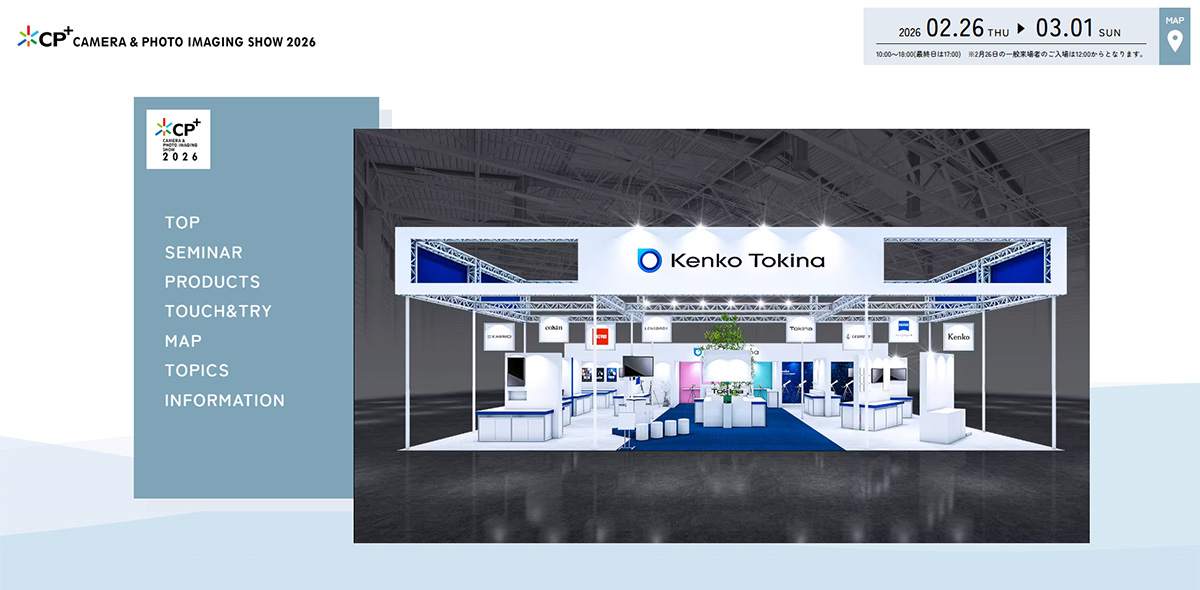Click the CP+ logo in the page header
The image size is (1200, 590).
click(44, 39)
